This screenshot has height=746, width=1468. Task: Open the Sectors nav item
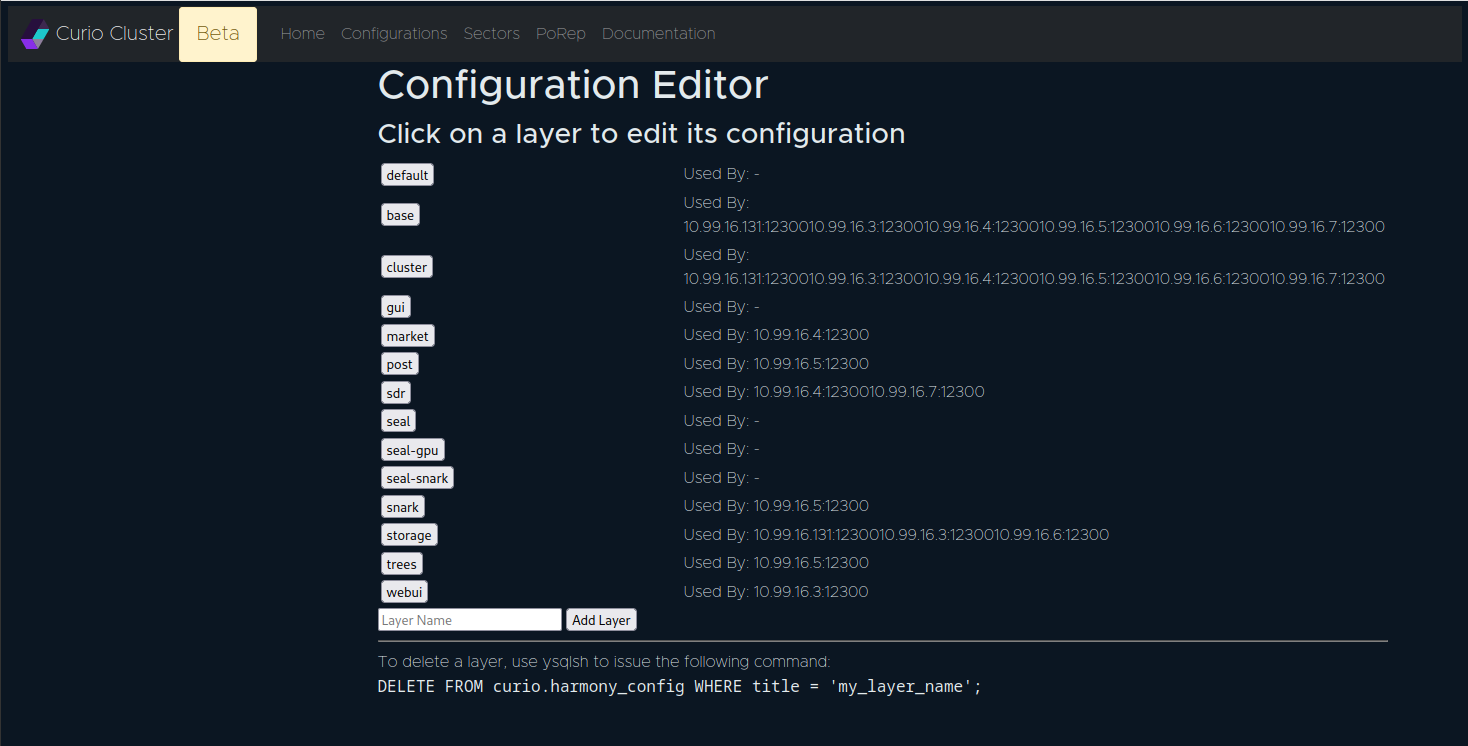click(x=491, y=34)
